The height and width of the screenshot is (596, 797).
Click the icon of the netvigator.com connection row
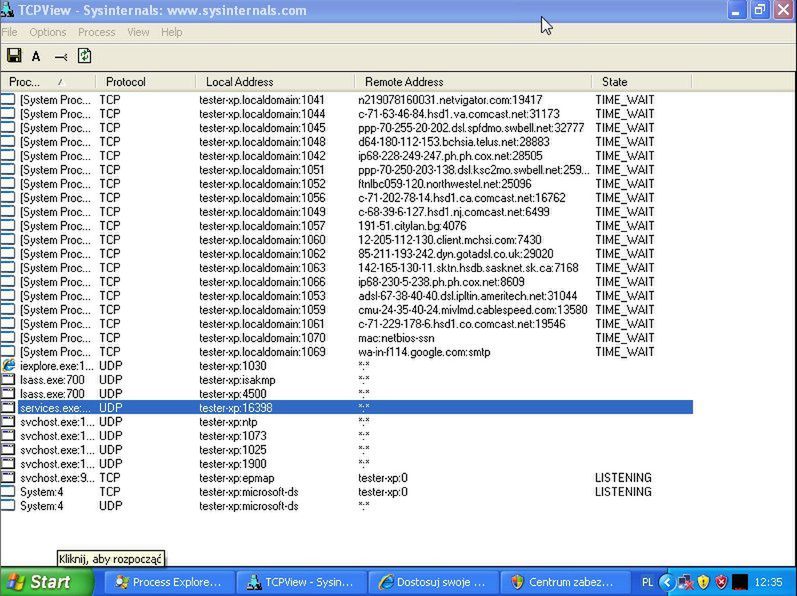point(8,100)
